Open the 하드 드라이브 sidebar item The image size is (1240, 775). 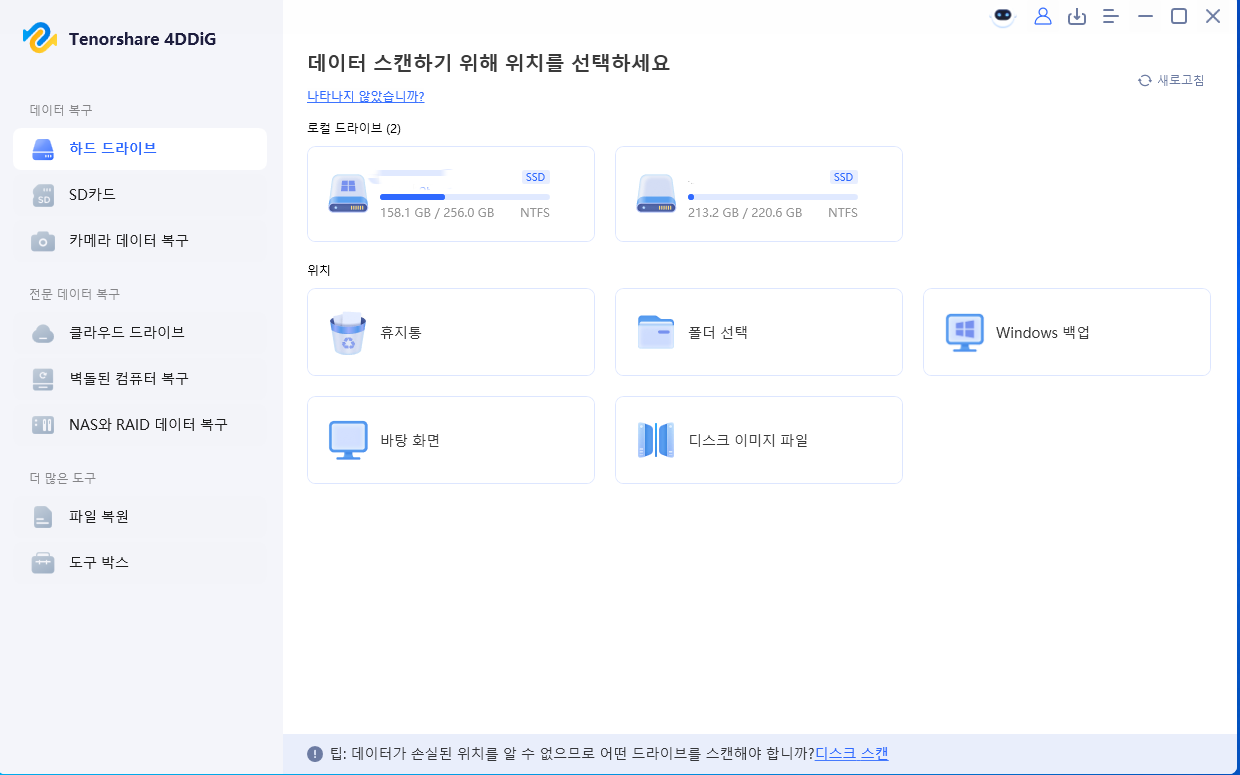click(140, 149)
